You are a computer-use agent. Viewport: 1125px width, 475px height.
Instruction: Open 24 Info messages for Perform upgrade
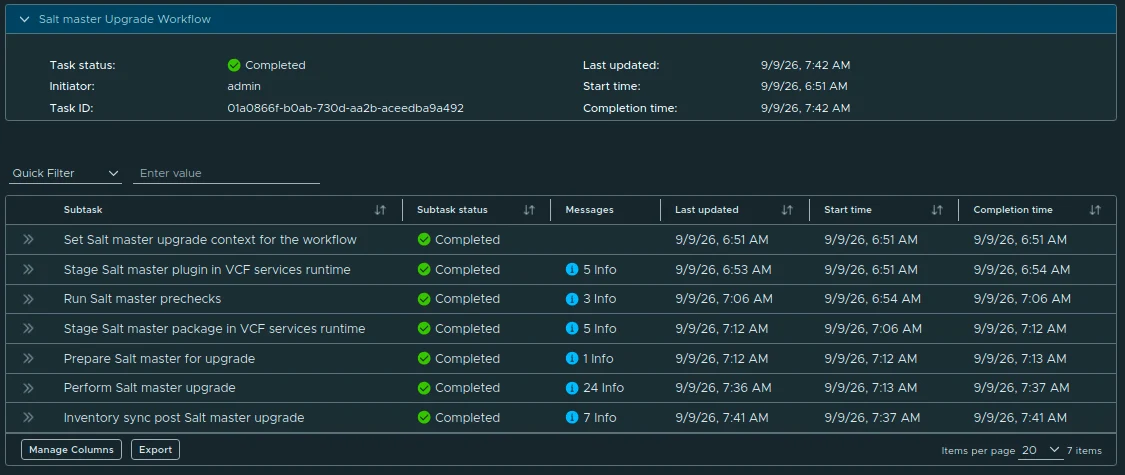point(603,387)
